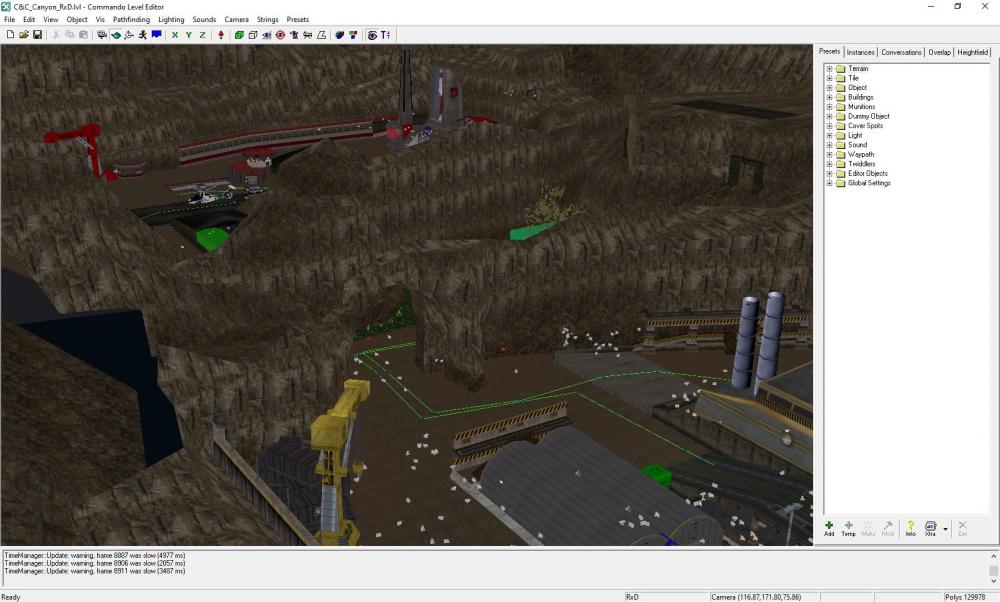Open the Pathfinding menu

tap(131, 19)
